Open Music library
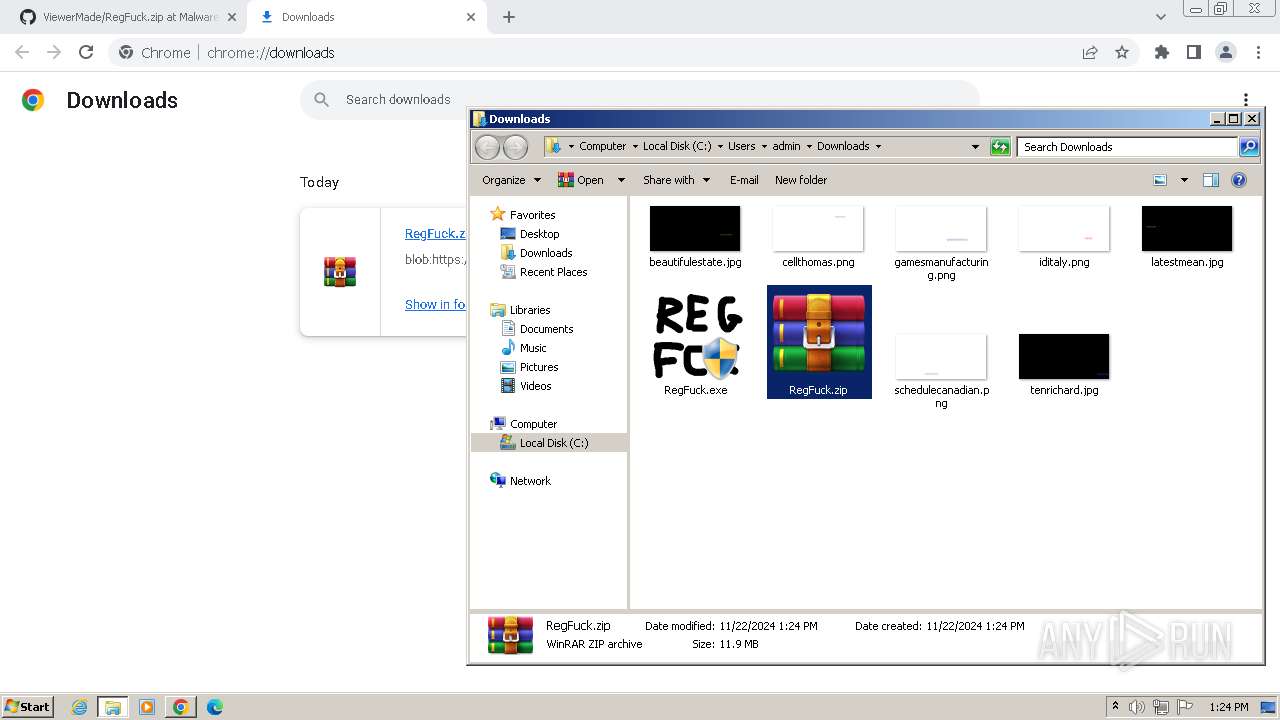Screen dimensions: 1280x720 coord(533,348)
